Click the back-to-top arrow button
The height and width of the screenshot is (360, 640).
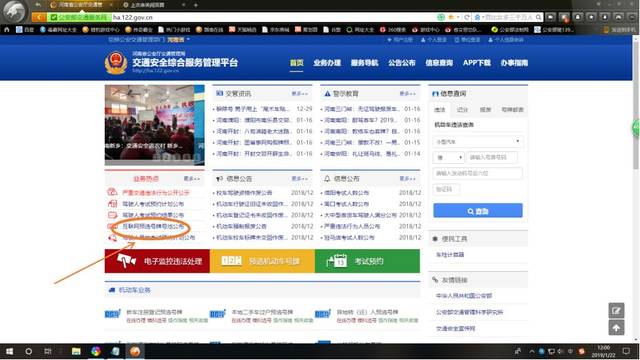coord(616,327)
